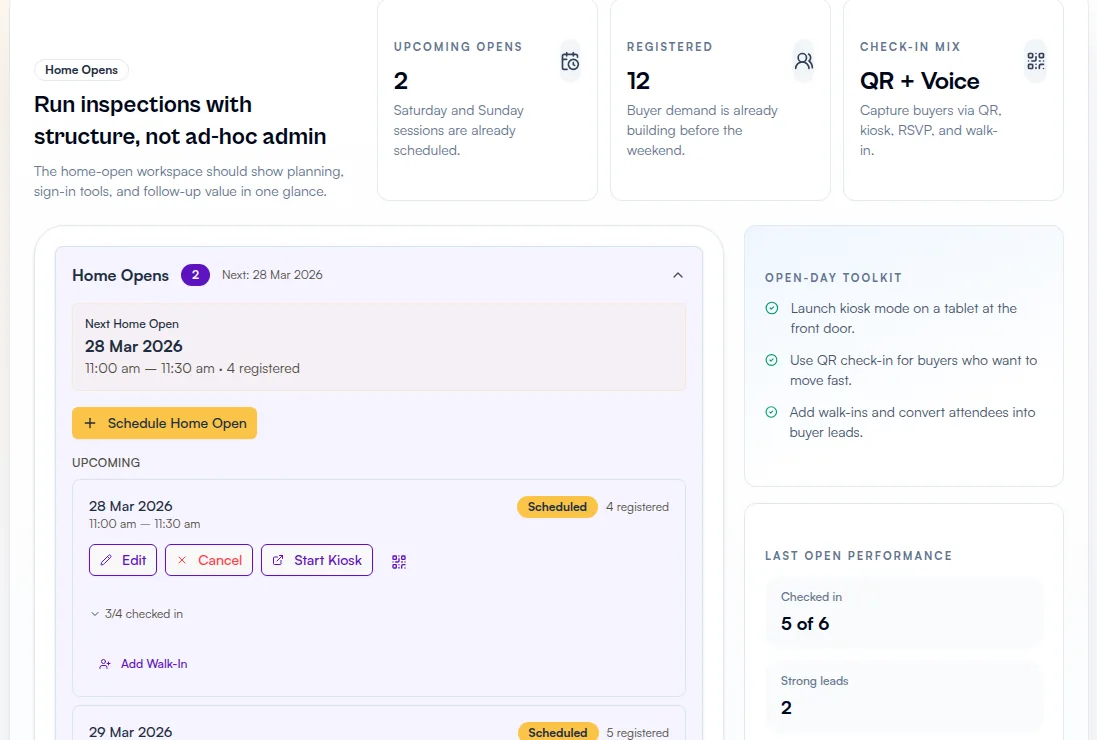Start Kiosk for the 28 Mar open
The image size is (1097, 740).
click(317, 560)
